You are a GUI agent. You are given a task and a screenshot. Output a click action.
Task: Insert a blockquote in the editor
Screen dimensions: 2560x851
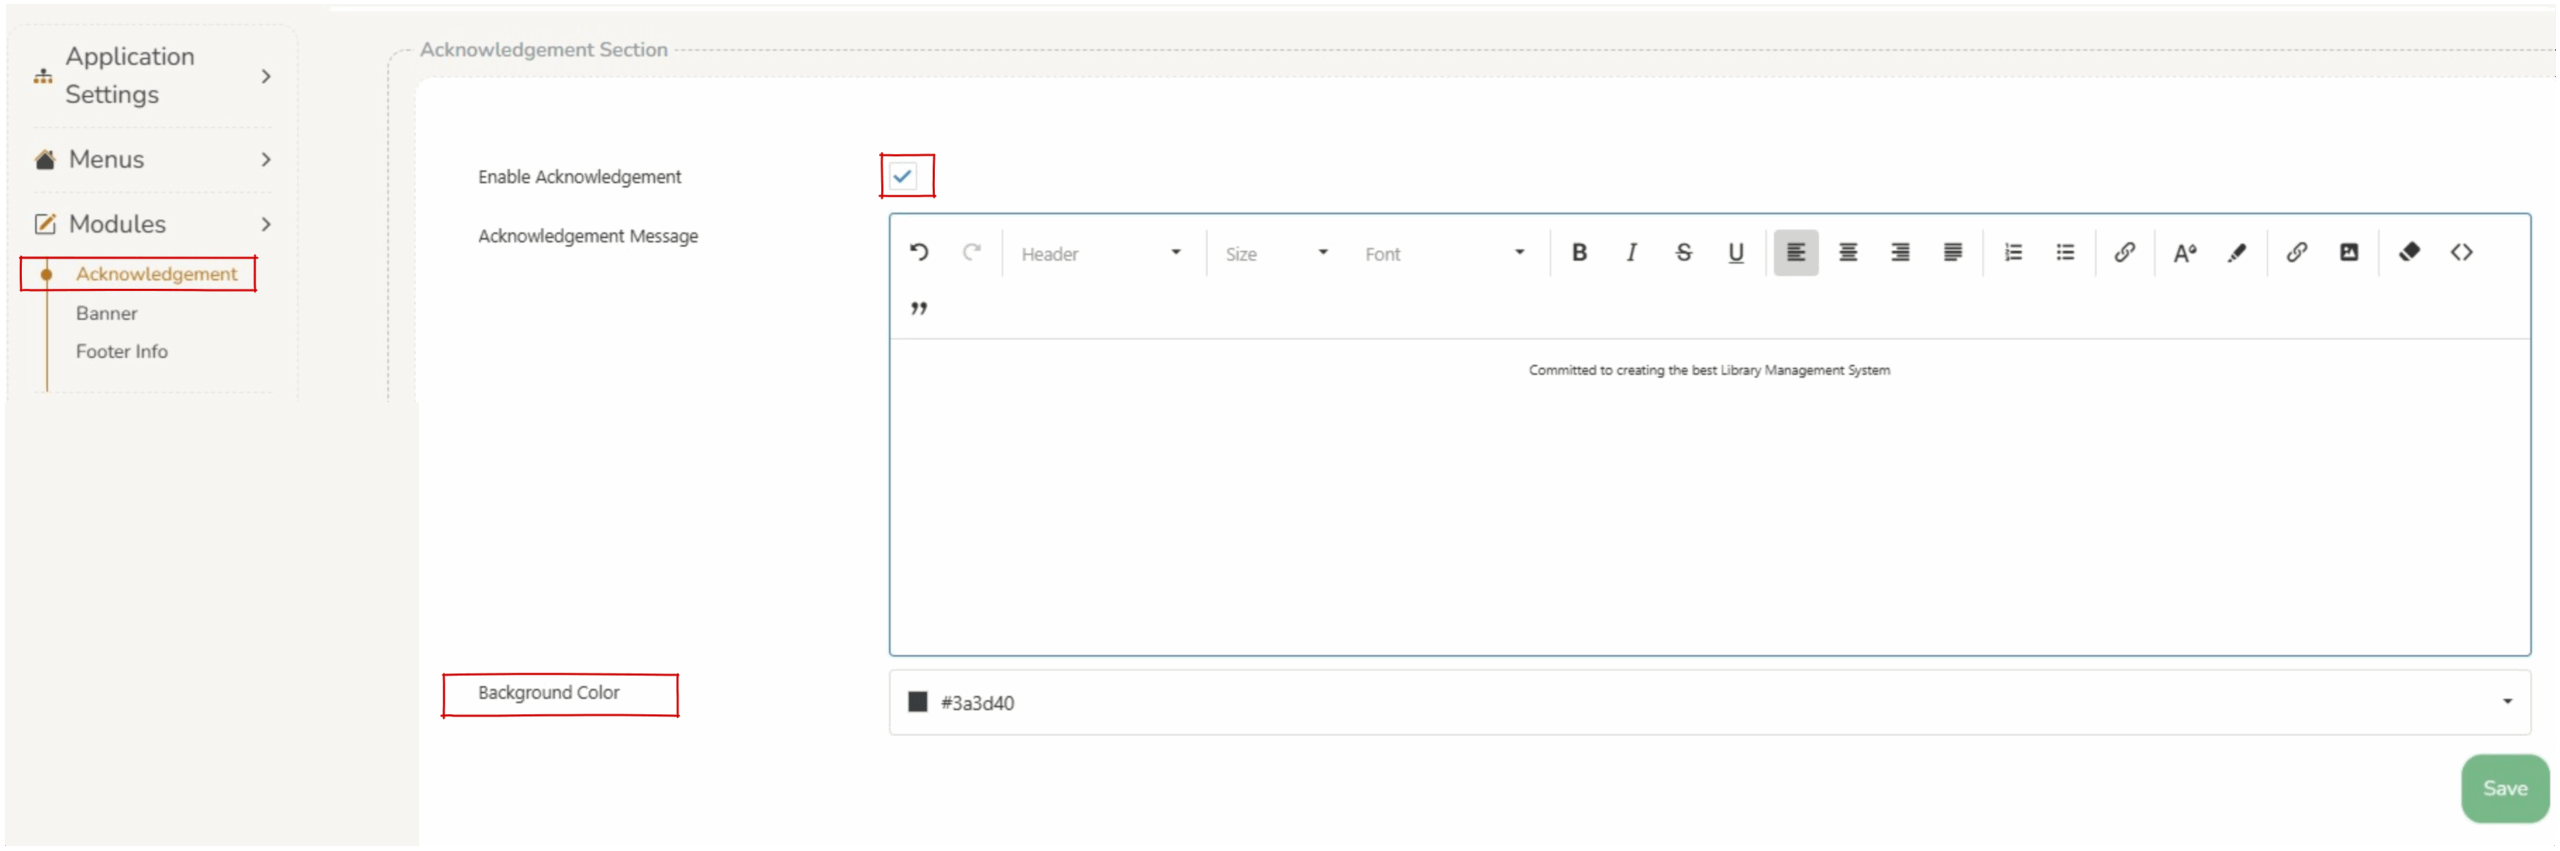click(918, 309)
